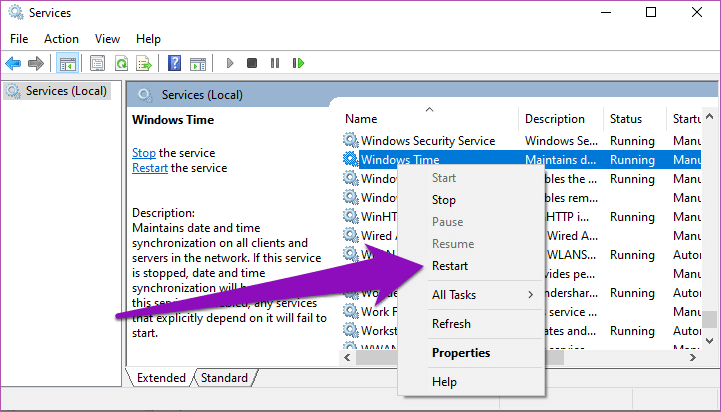Click gear icon of the WinHT row
The height and width of the screenshot is (412, 721).
click(351, 216)
